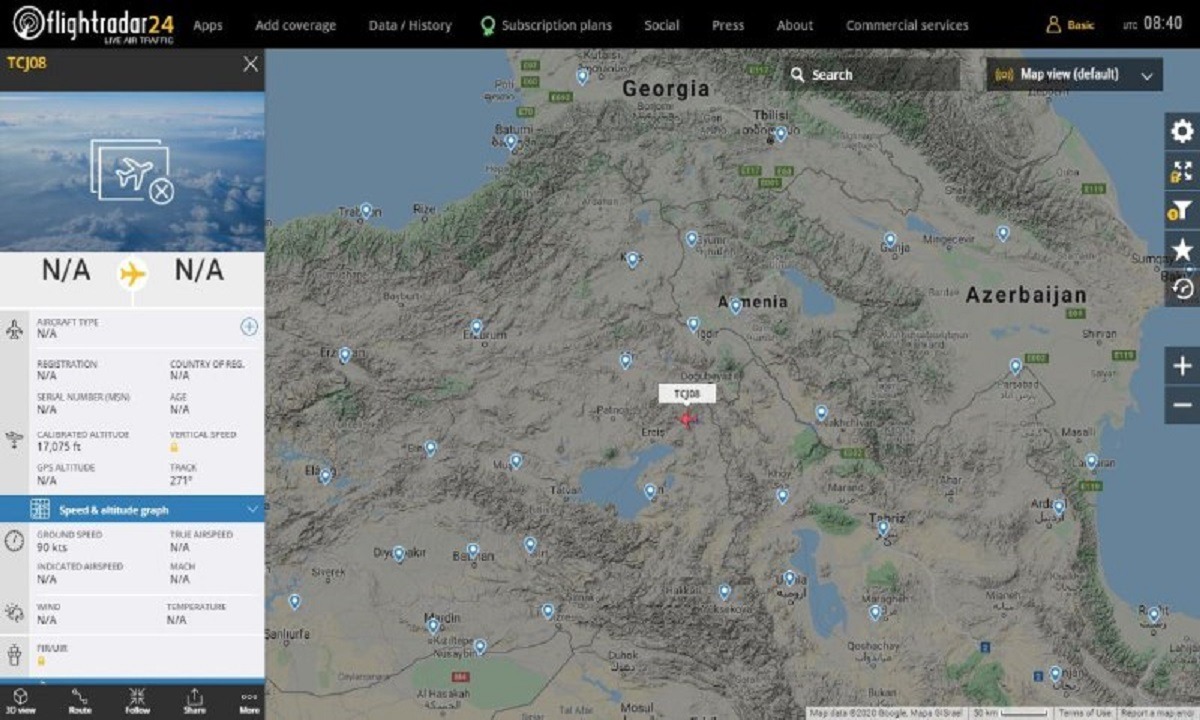The image size is (1200, 720).
Task: Open Map view (default) dropdown
Action: (x=1075, y=75)
